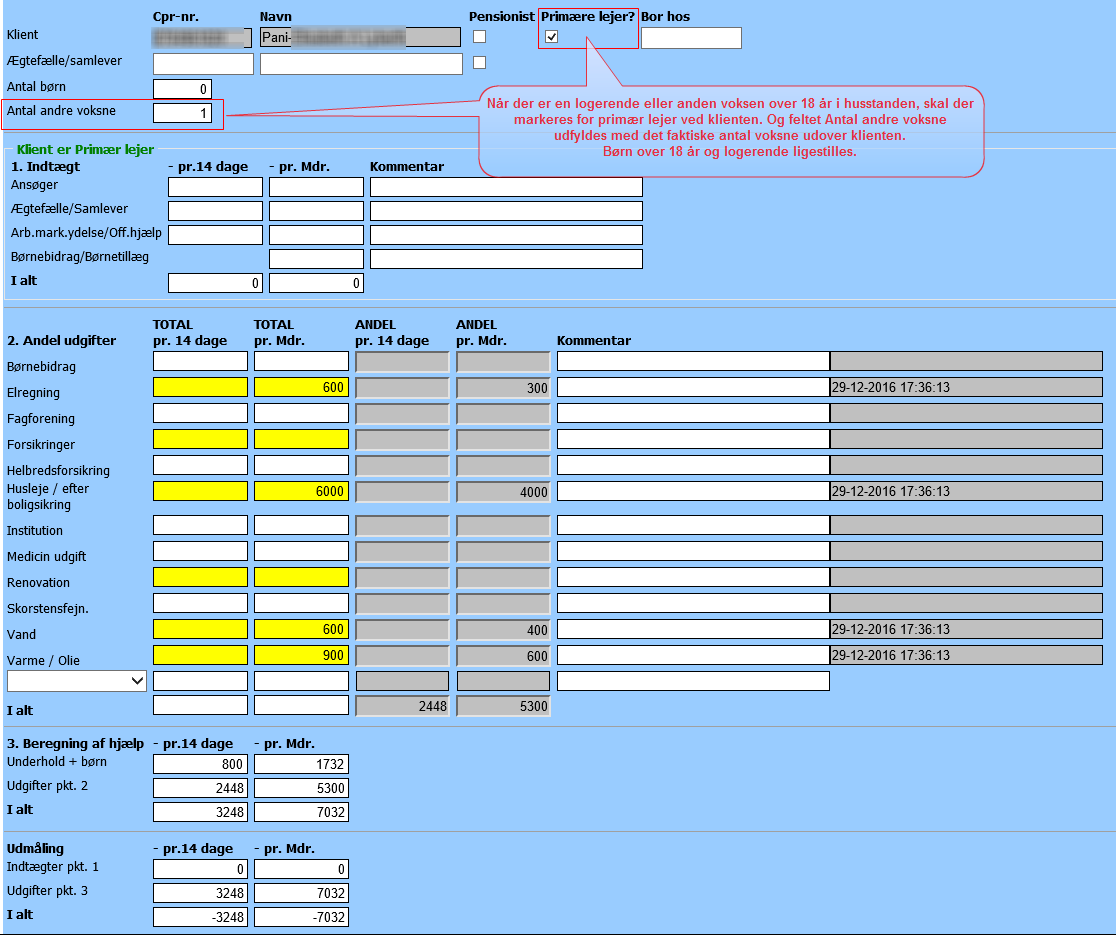
Task: Click the Husleje Kommentar field
Action: pyautogui.click(x=693, y=491)
